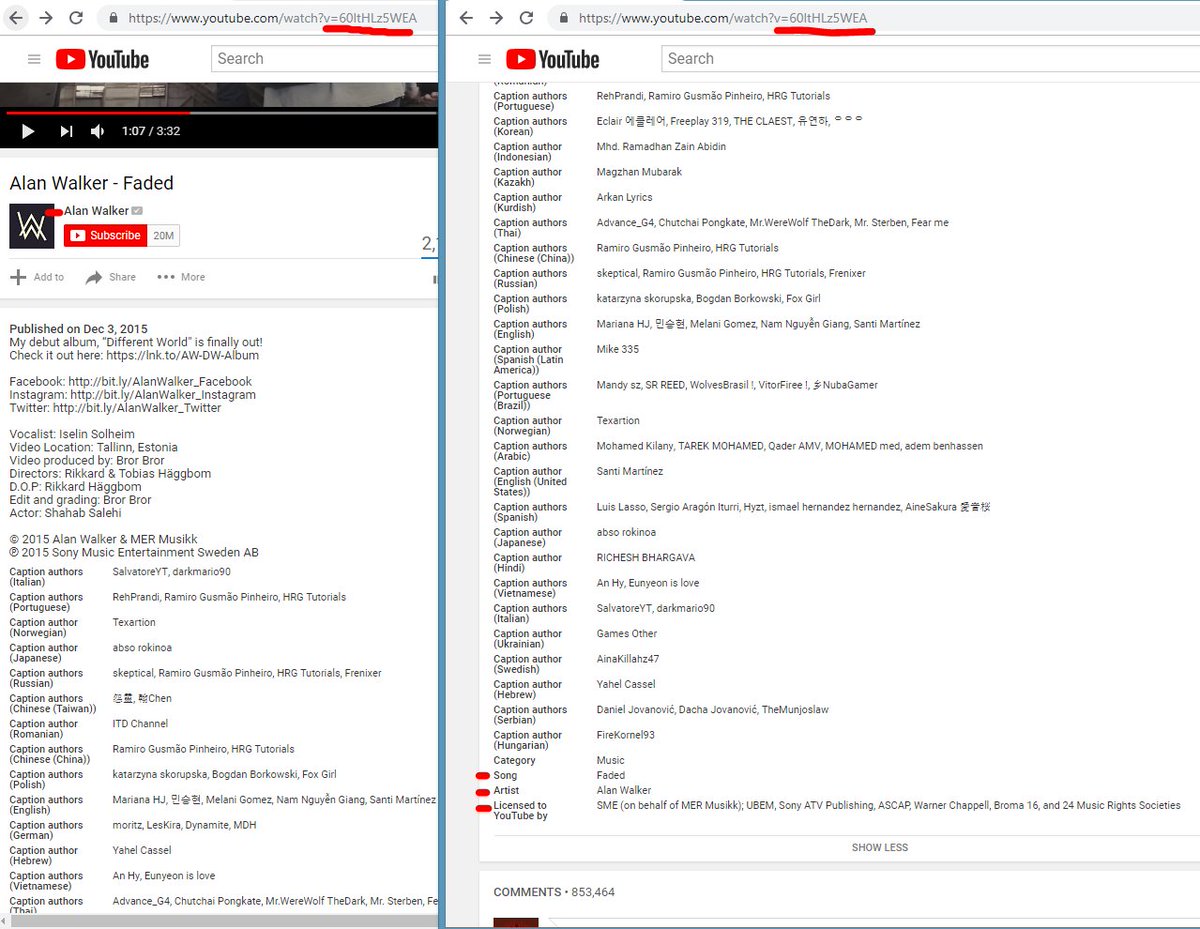Viewport: 1200px width, 929px height.
Task: Click forward arrow in right browser window
Action: [x=497, y=18]
